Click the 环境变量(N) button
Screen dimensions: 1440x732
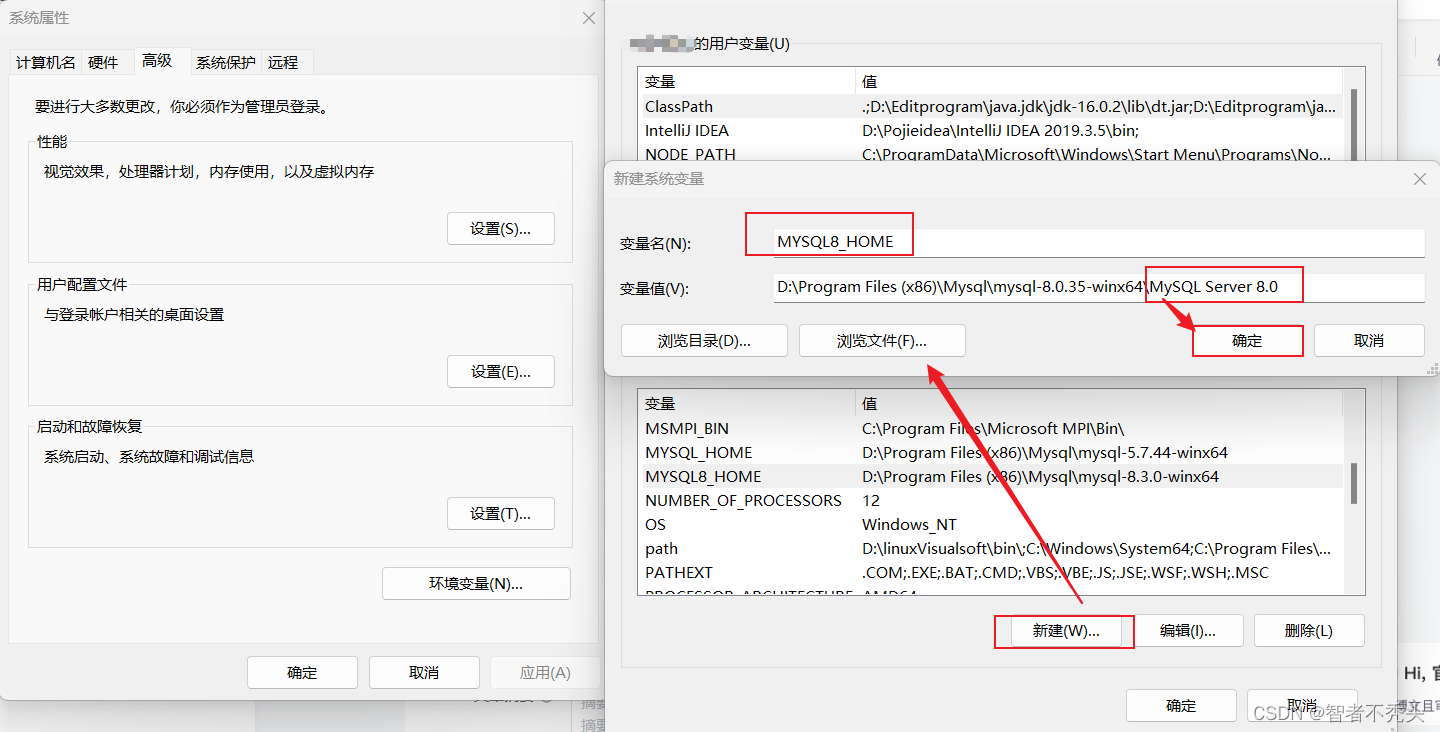pyautogui.click(x=476, y=583)
